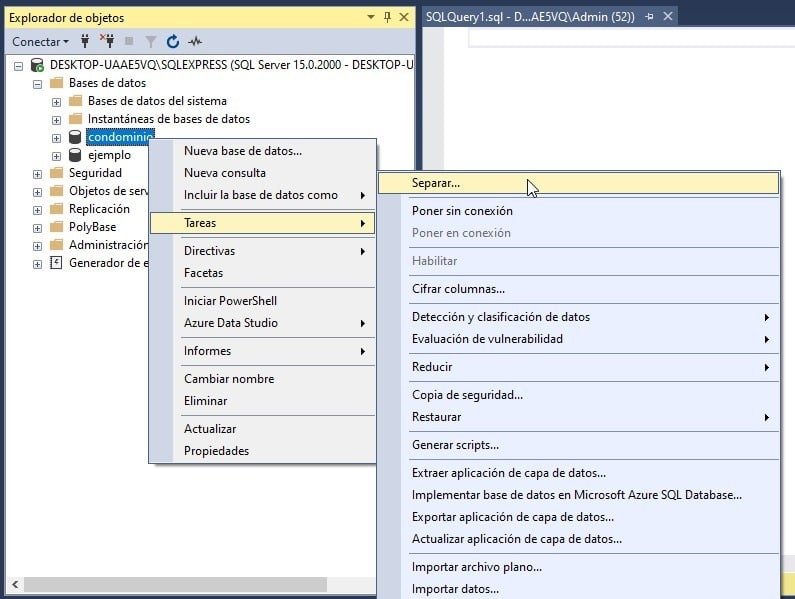795x599 pixels.
Task: Click the filter funnel icon
Action: [x=151, y=42]
